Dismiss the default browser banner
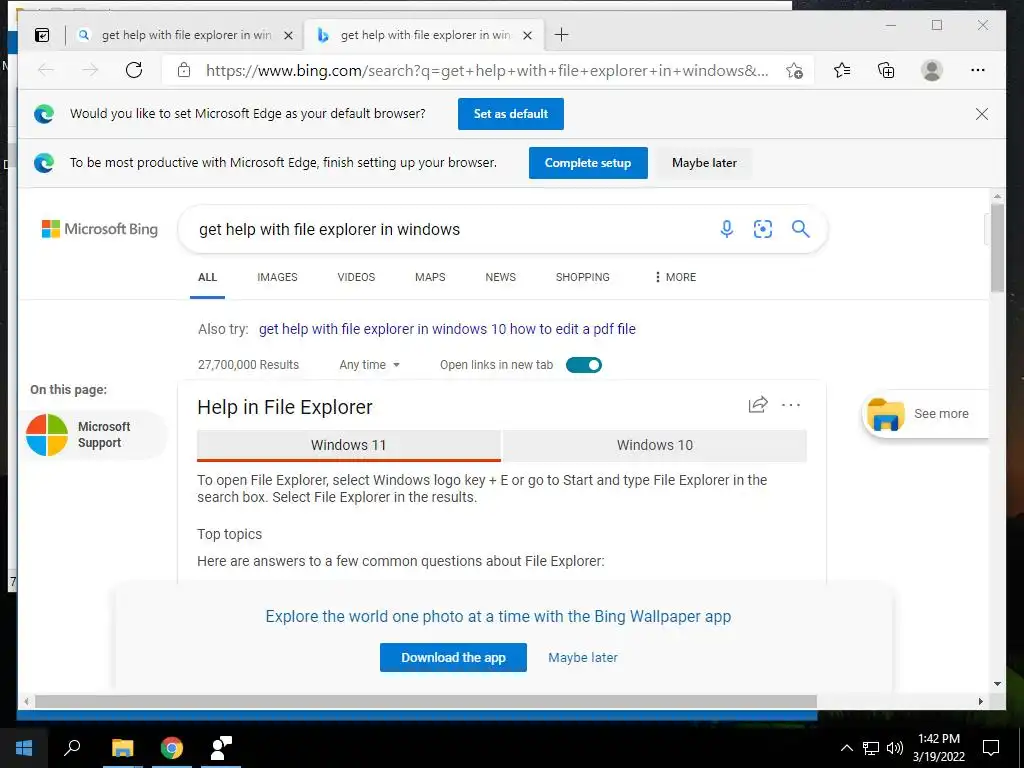Image resolution: width=1024 pixels, height=768 pixels. click(982, 114)
